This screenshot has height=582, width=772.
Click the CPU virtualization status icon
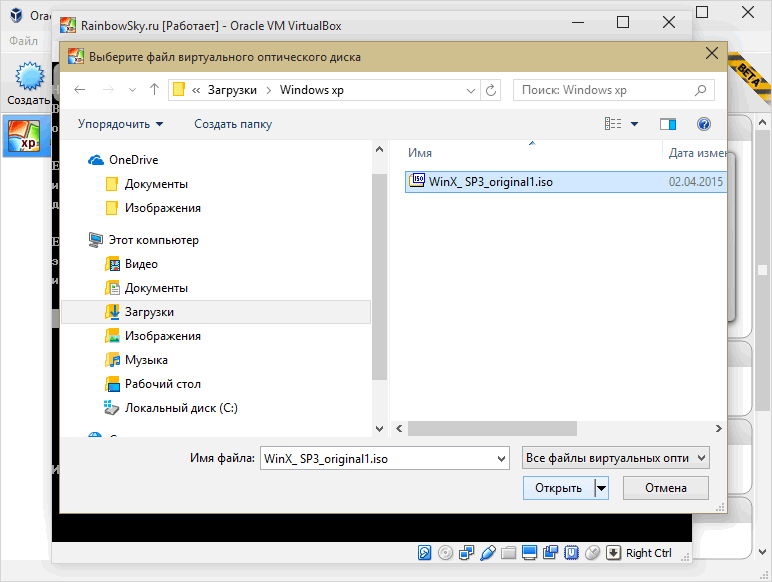click(x=571, y=553)
